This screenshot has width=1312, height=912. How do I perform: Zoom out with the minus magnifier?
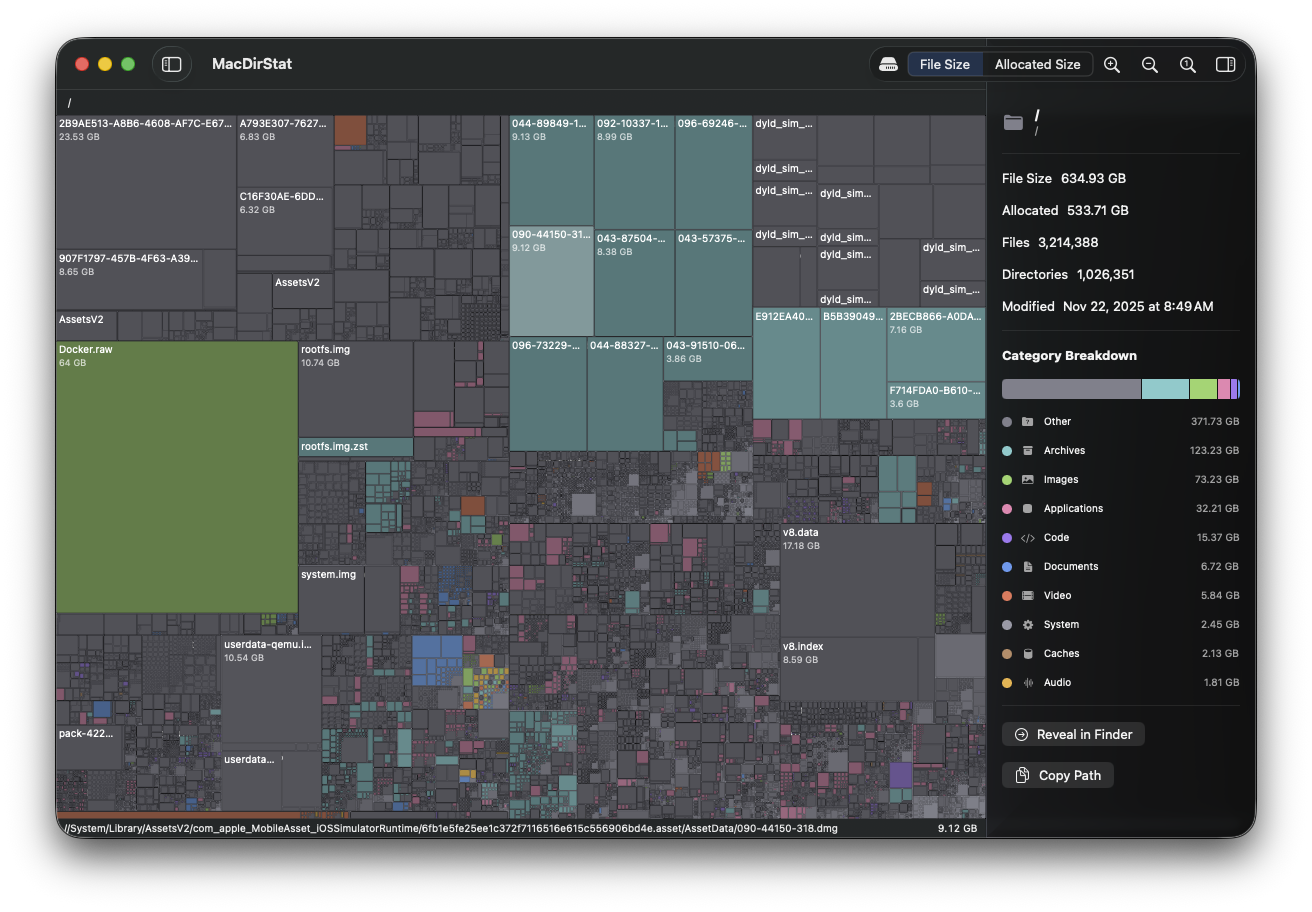(1150, 64)
